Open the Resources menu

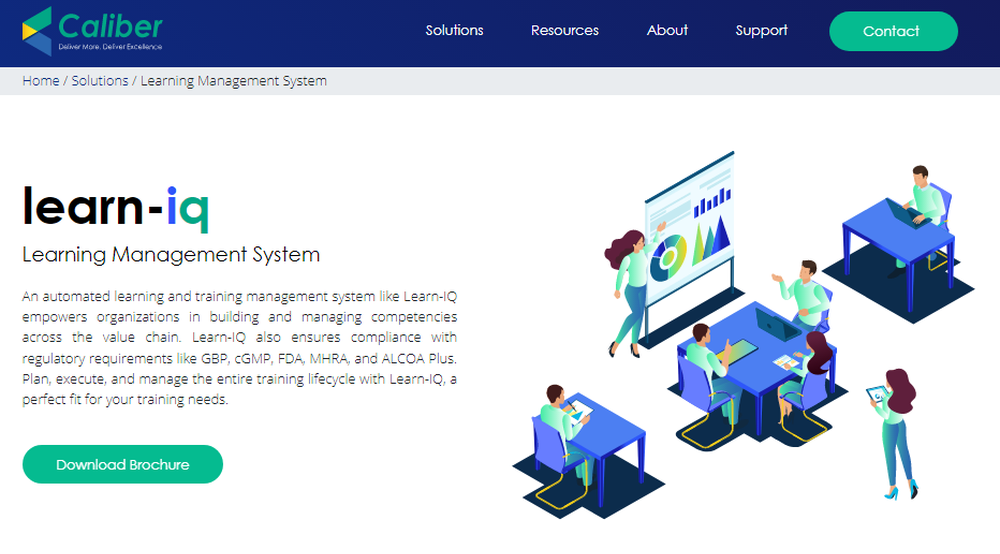[564, 31]
